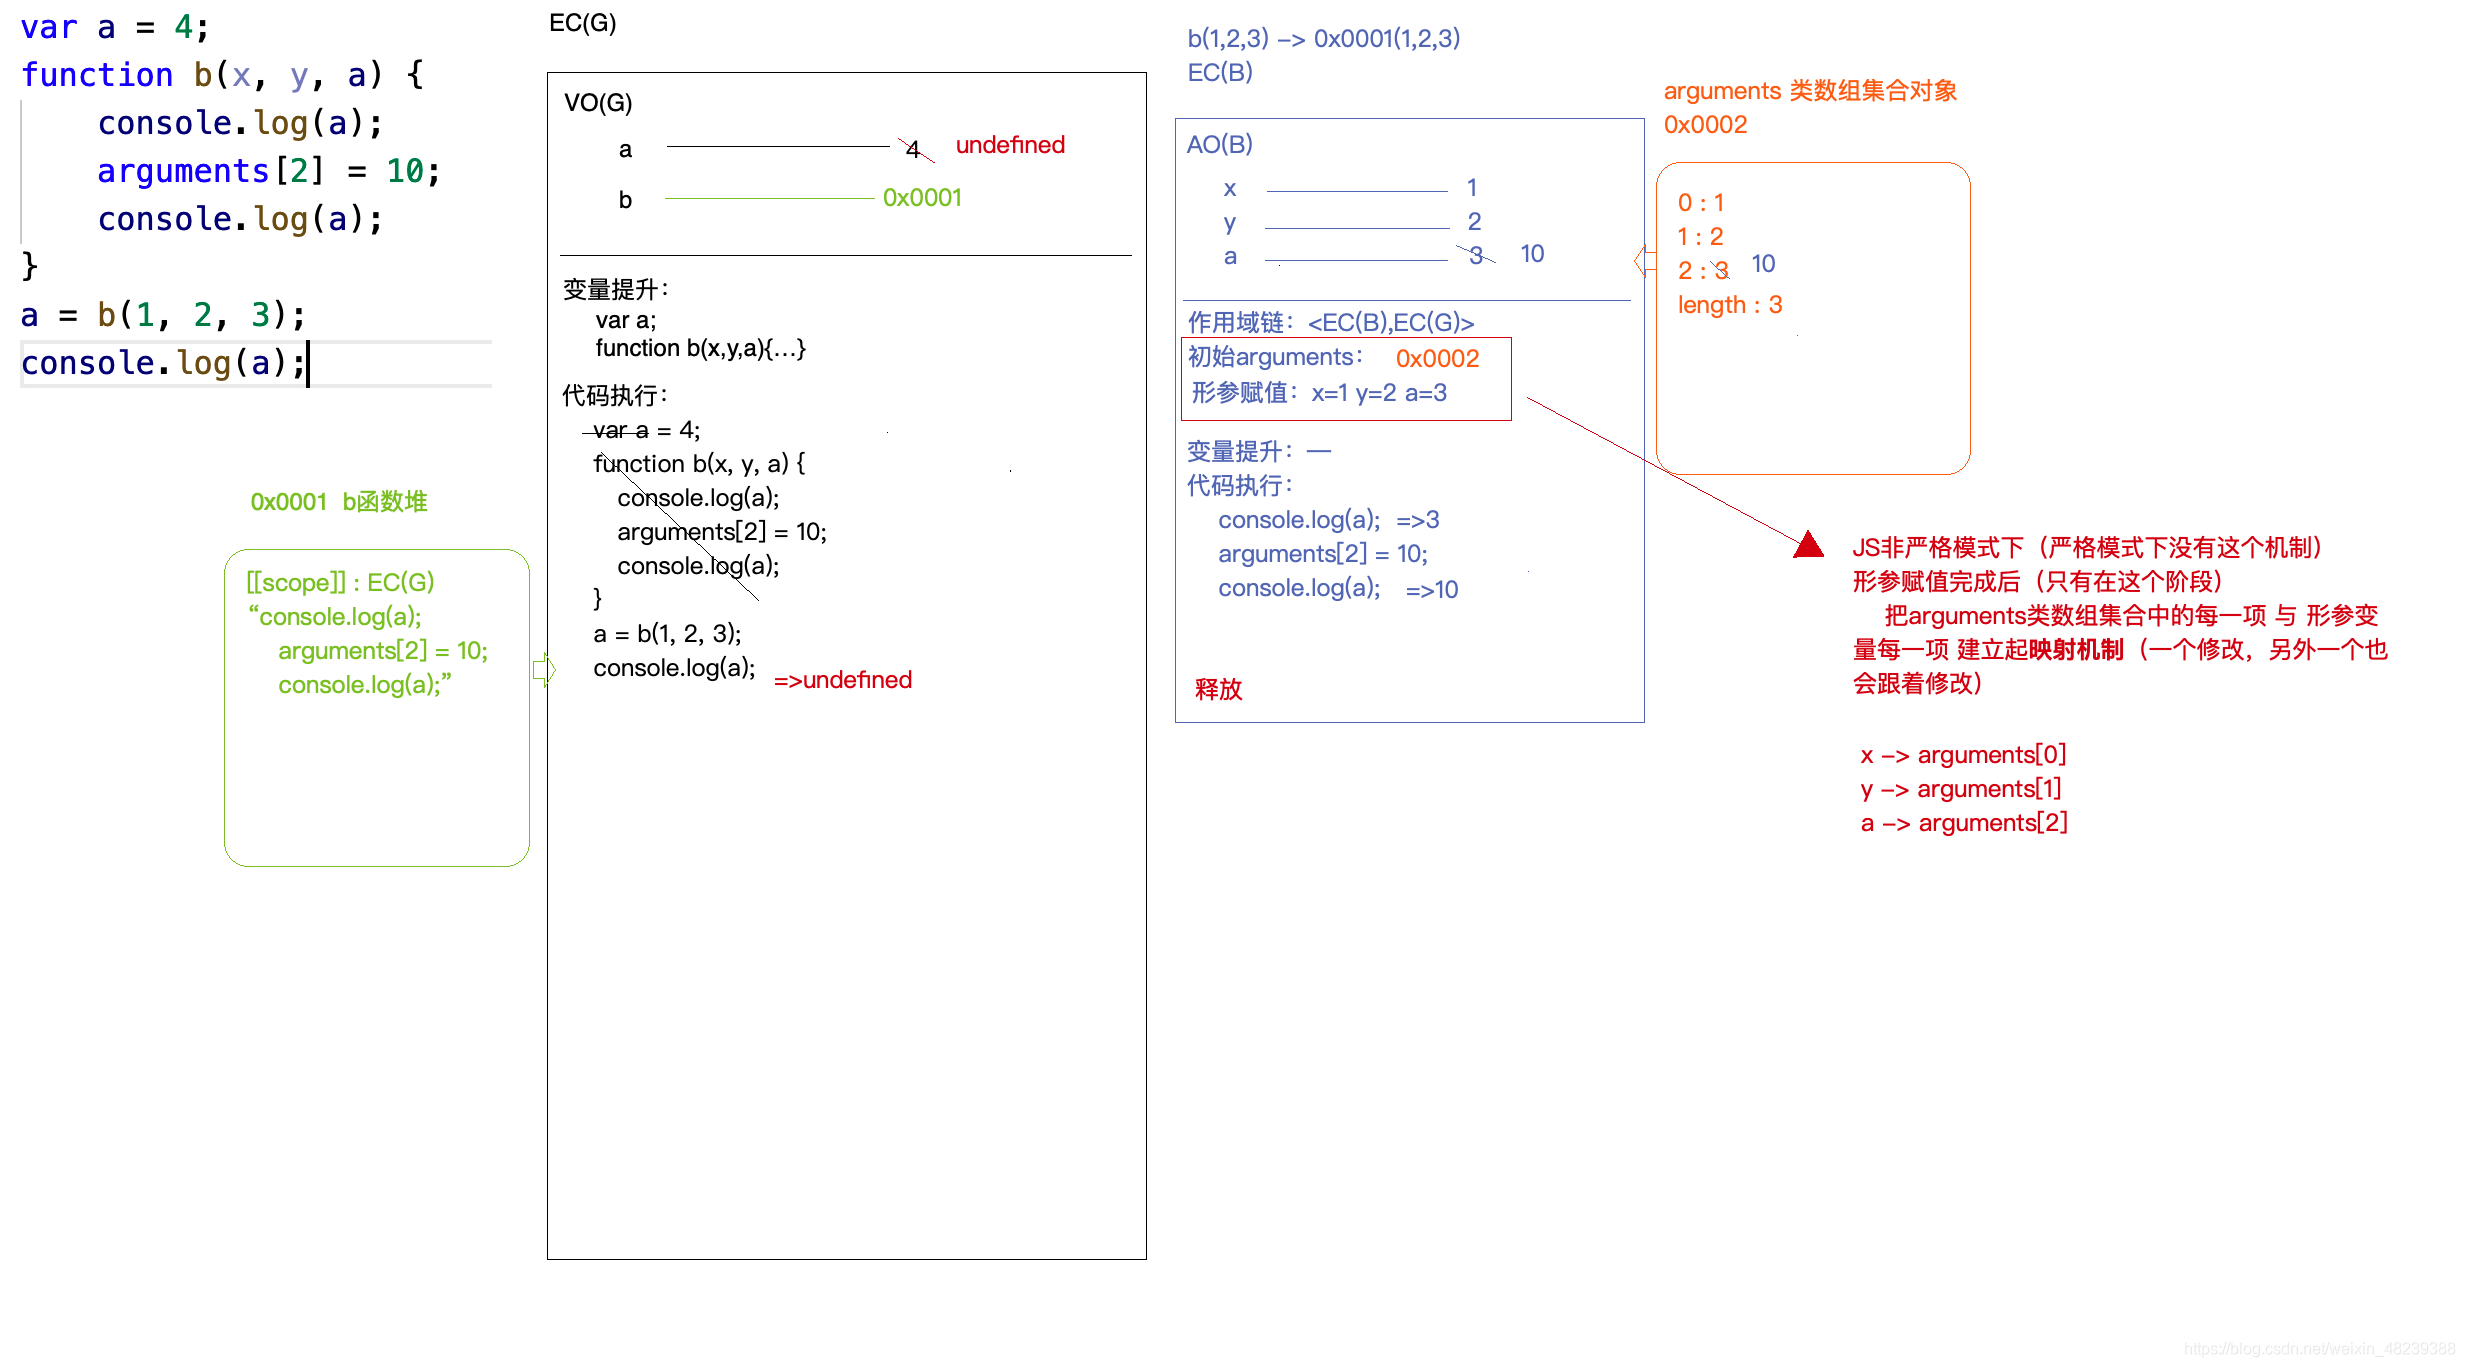
Task: Click the small green arrow beside function heap box
Action: tap(545, 669)
